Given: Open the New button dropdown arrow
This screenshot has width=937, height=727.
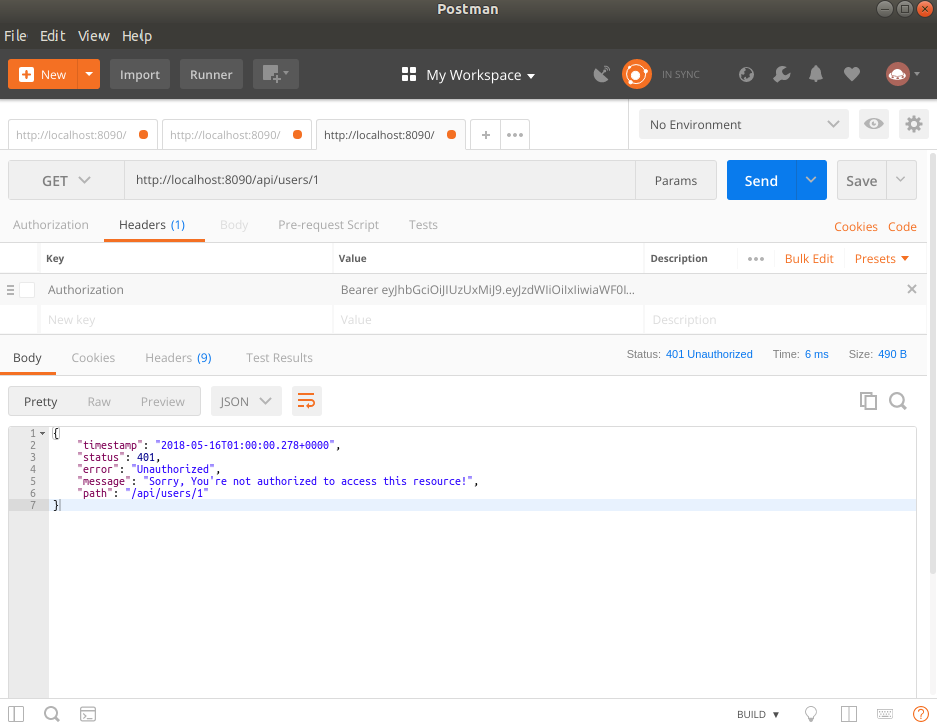Looking at the screenshot, I should click(89, 74).
